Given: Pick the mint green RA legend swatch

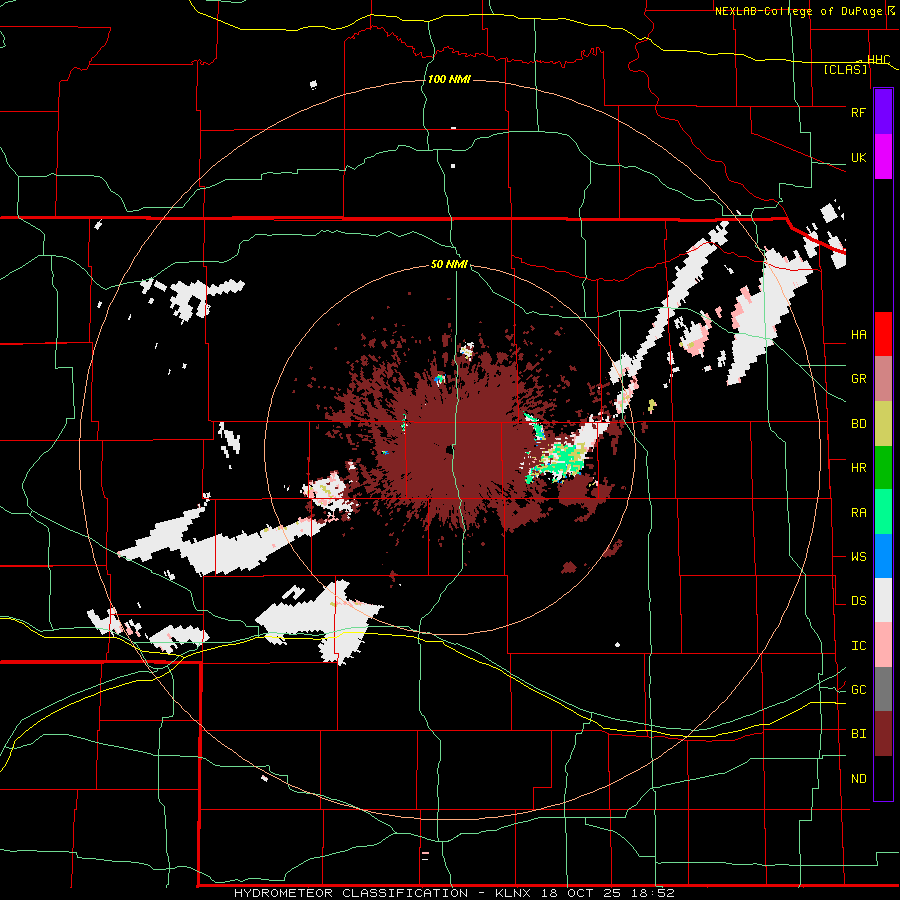Looking at the screenshot, I should coord(883,512).
